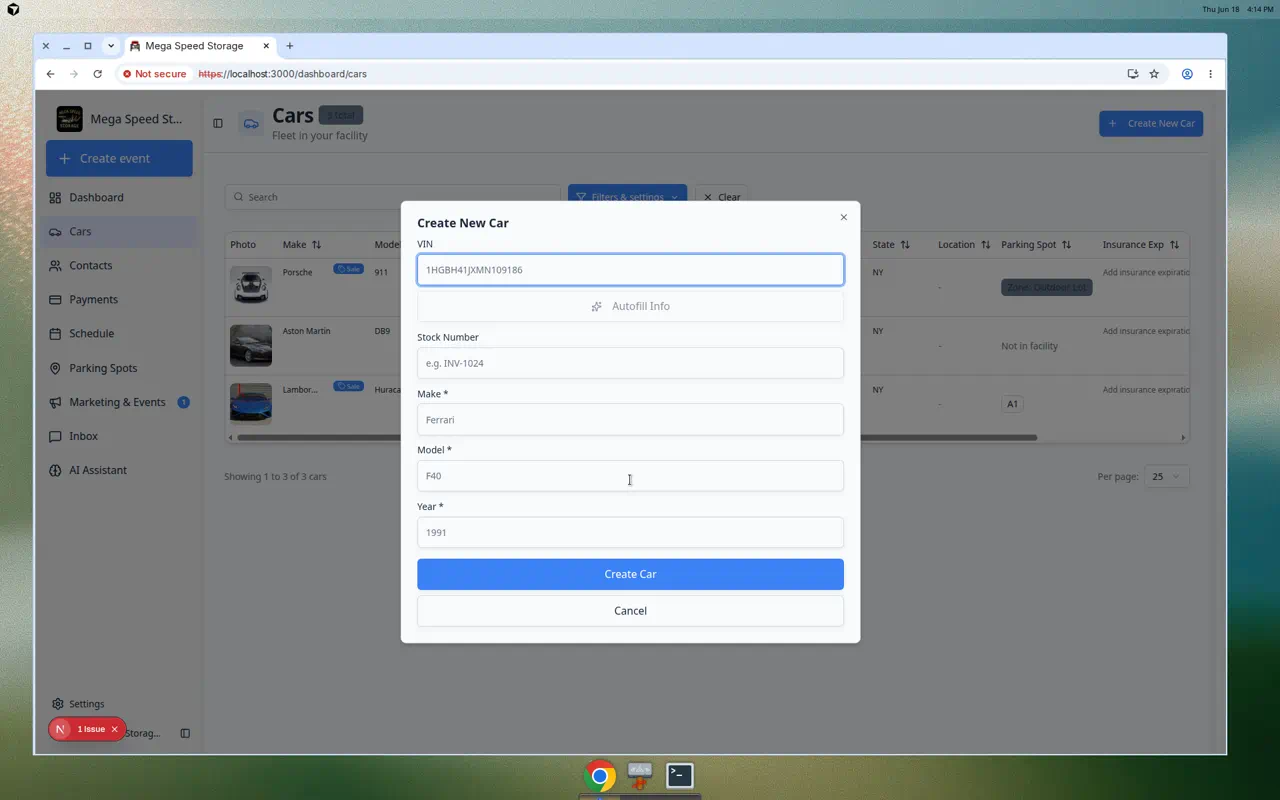This screenshot has width=1280, height=800.
Task: Select Cars in the sidebar
Action: pyautogui.click(x=120, y=231)
